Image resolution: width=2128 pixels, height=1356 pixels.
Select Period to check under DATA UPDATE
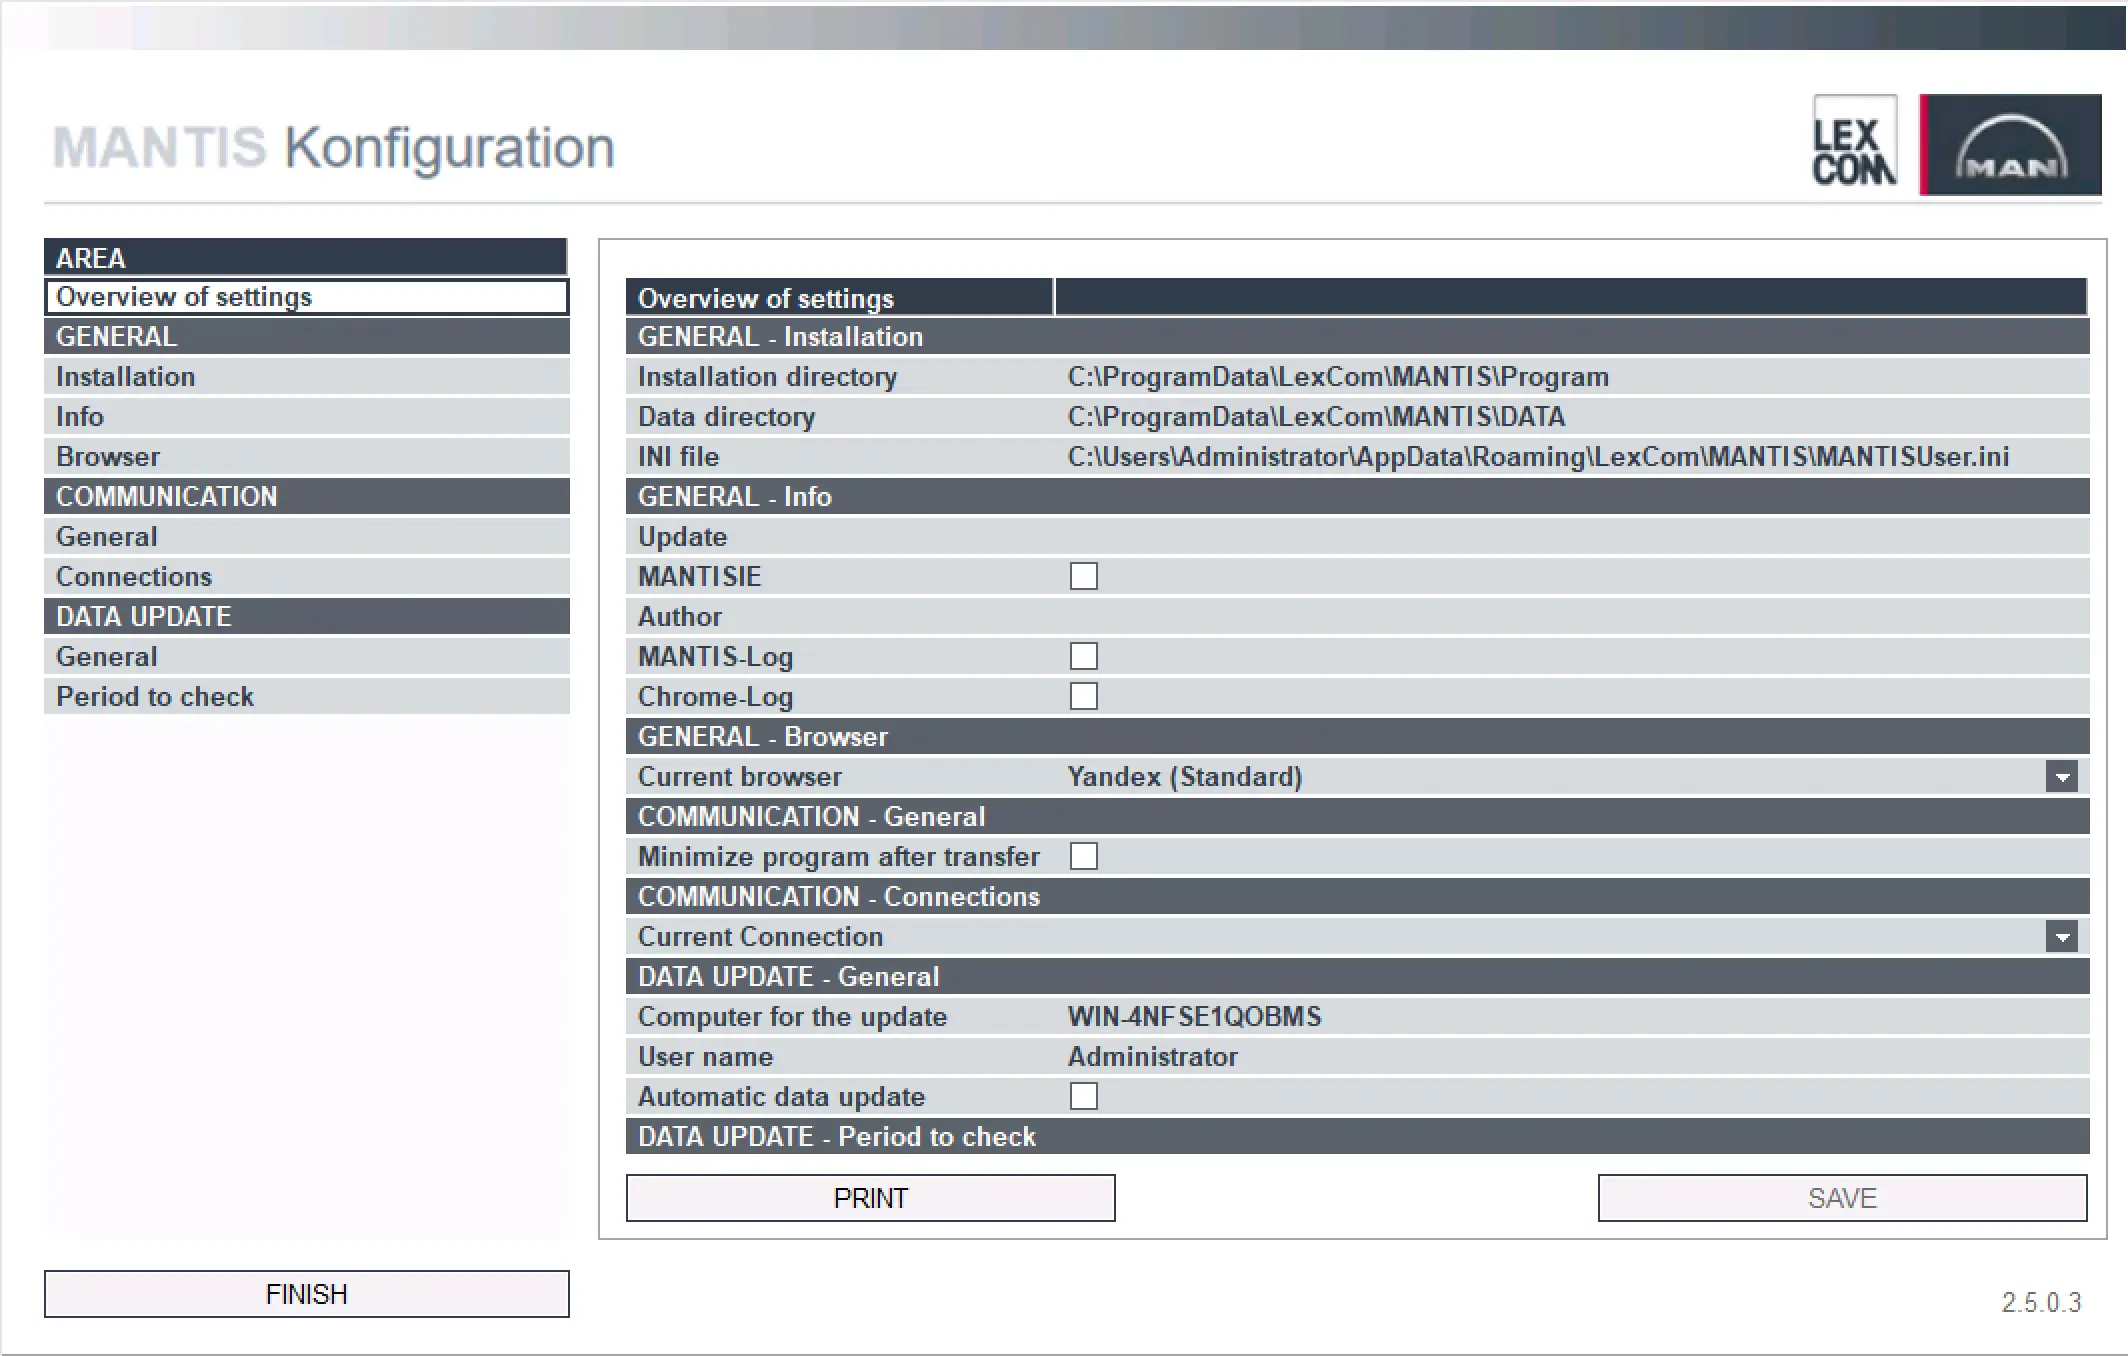click(x=155, y=696)
